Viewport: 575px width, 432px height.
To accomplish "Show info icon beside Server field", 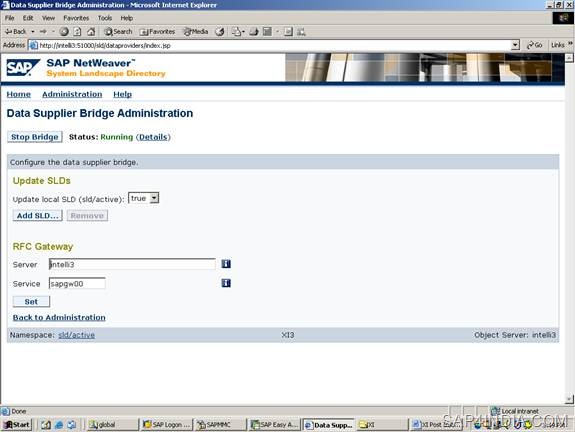I will (226, 264).
